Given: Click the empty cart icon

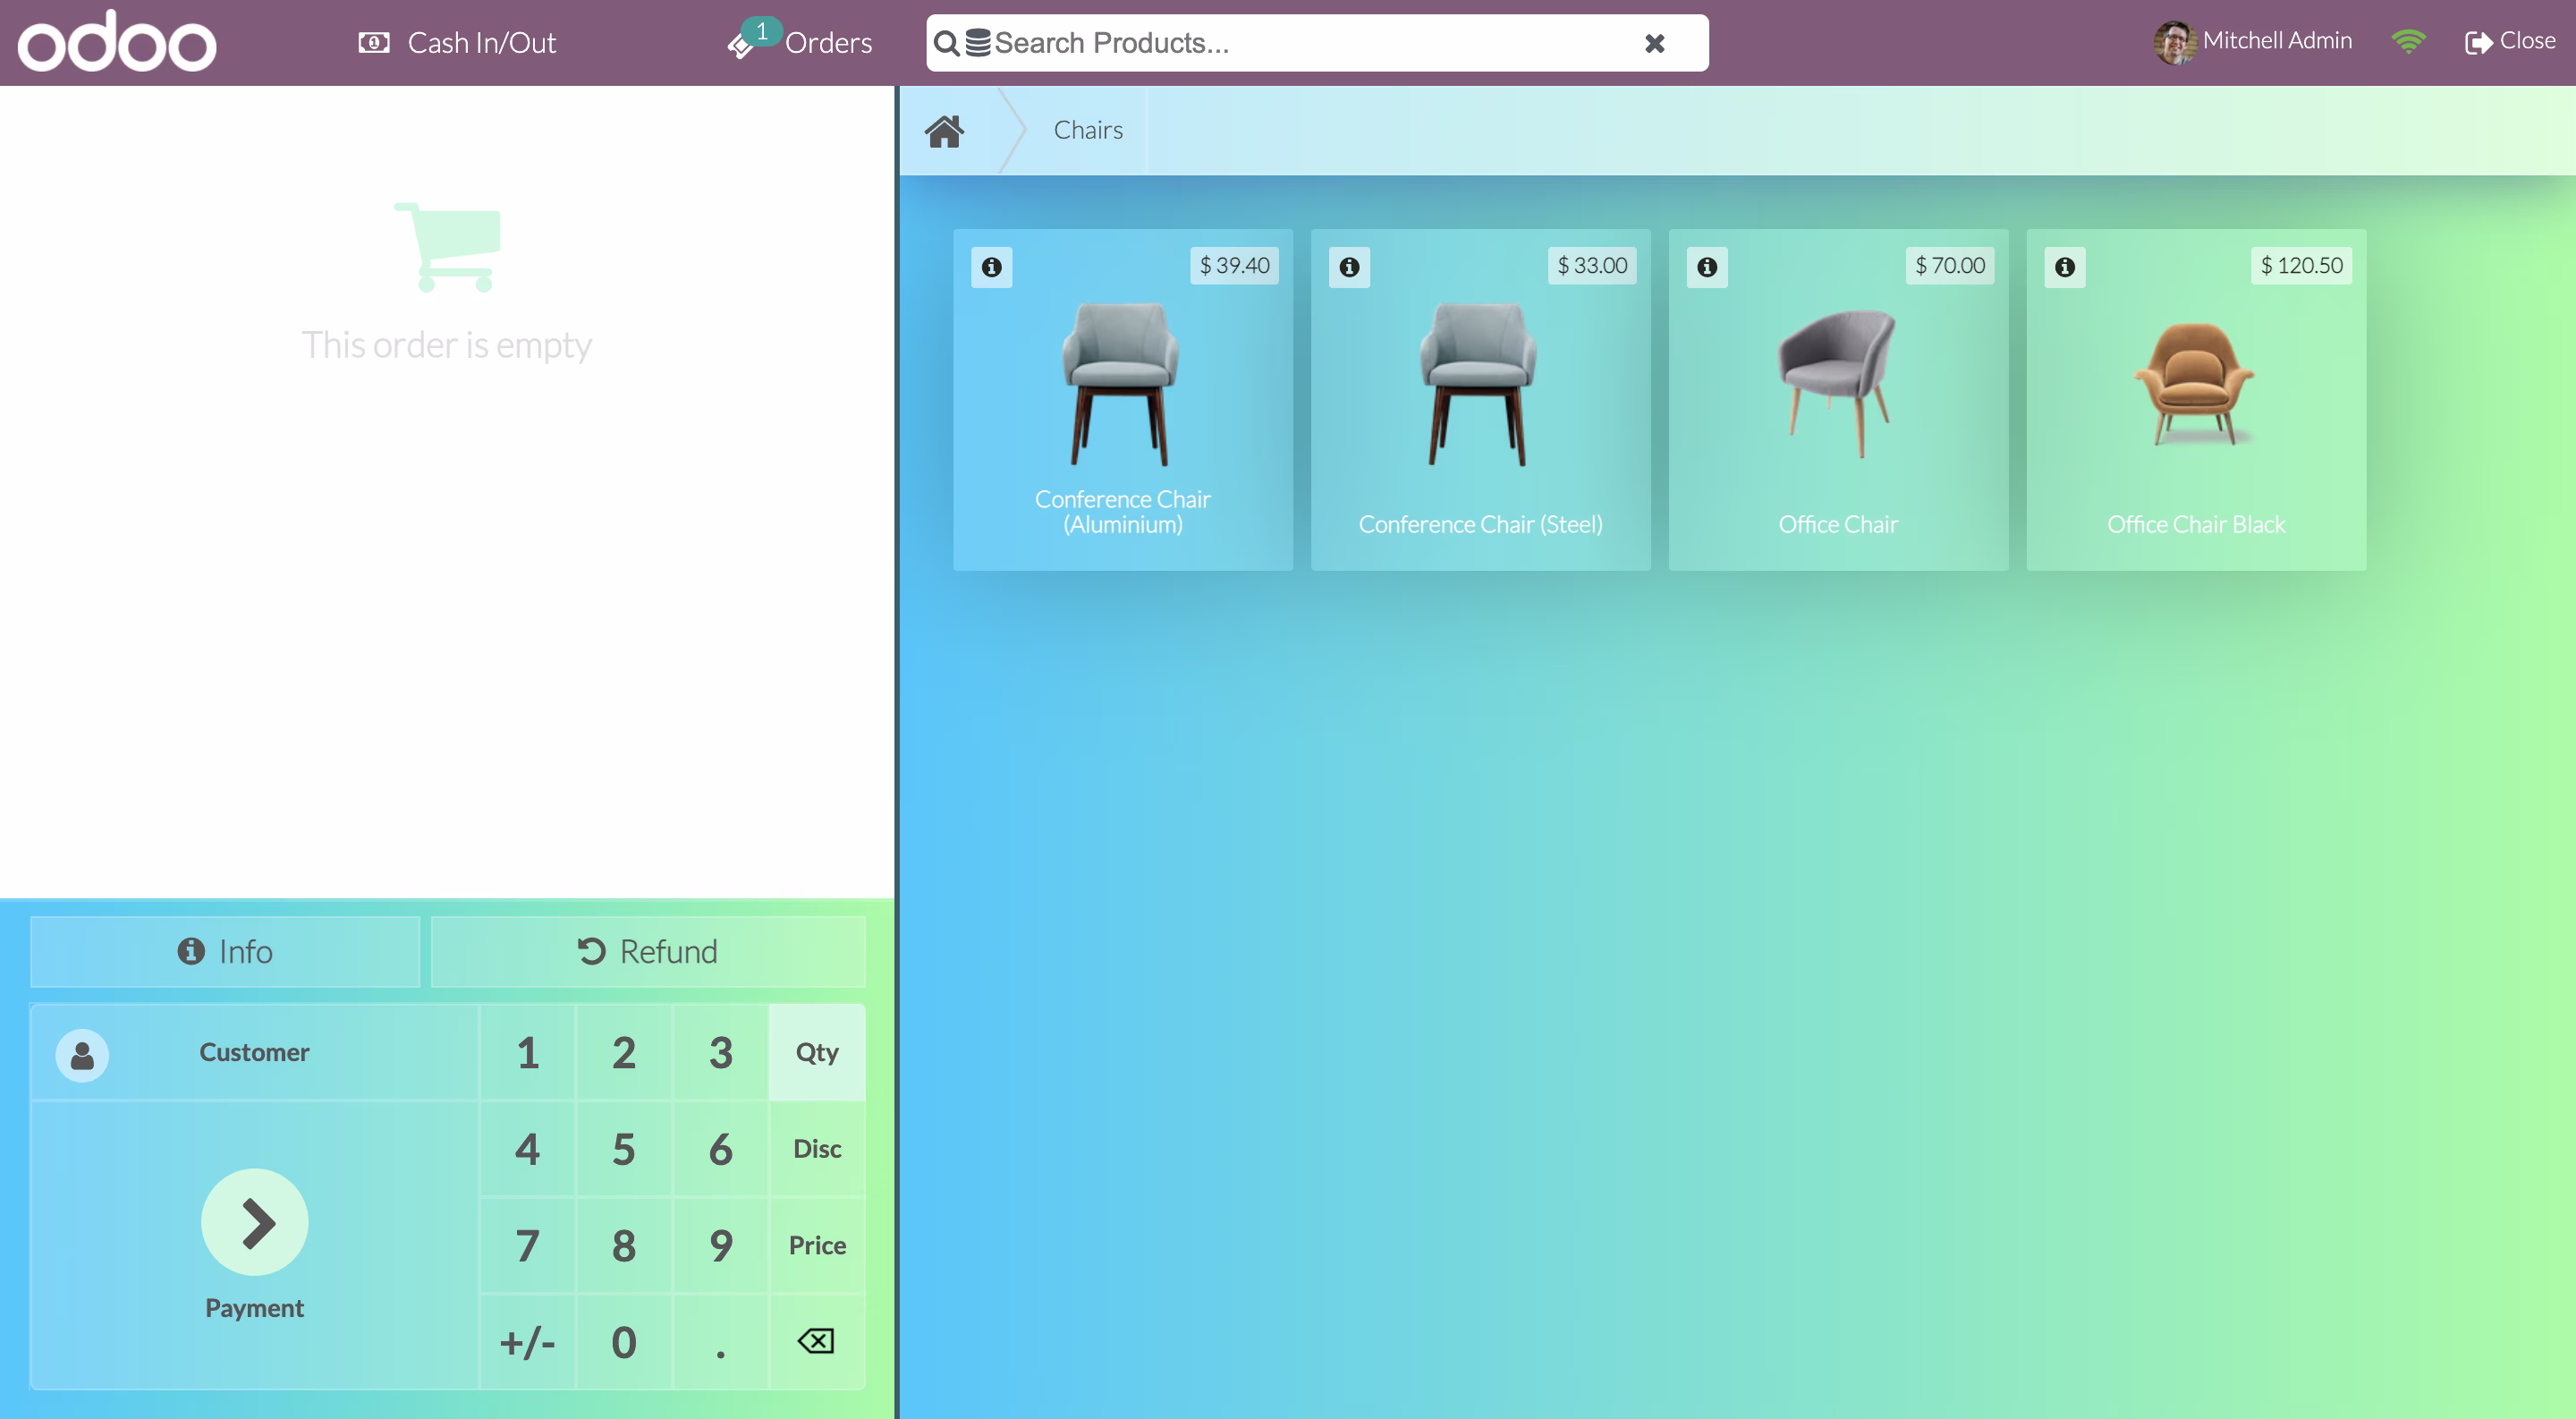Looking at the screenshot, I should click(448, 247).
